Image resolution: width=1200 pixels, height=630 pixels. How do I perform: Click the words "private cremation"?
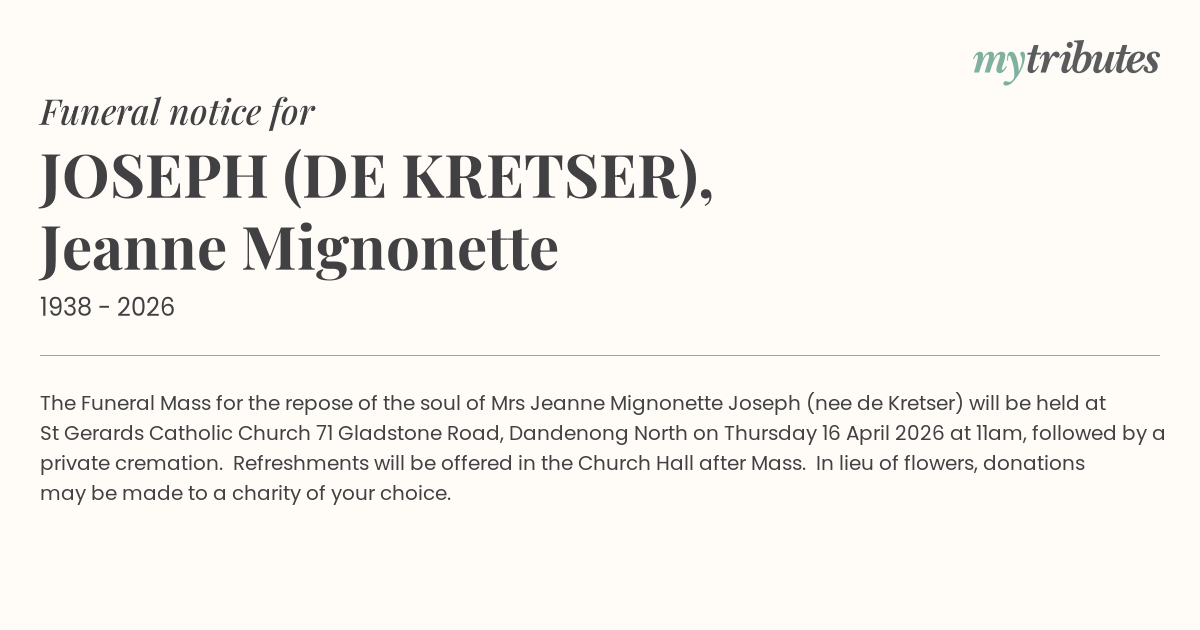(130, 463)
